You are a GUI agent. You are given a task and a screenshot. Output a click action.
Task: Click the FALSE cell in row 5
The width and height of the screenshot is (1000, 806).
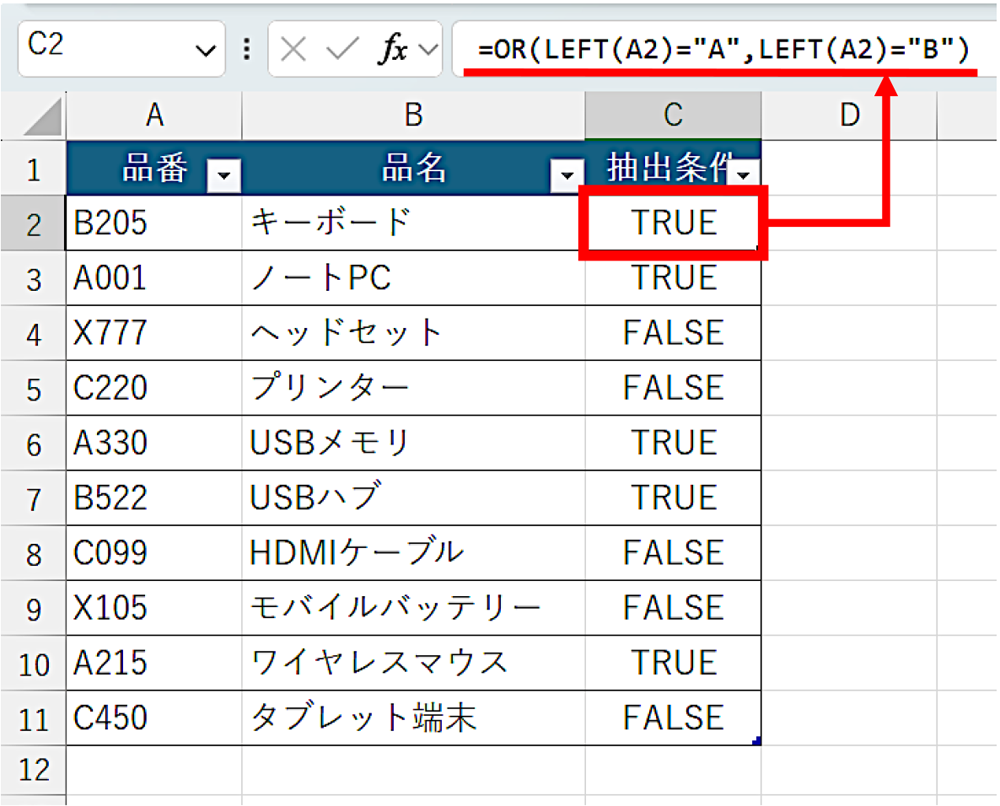pyautogui.click(x=673, y=388)
